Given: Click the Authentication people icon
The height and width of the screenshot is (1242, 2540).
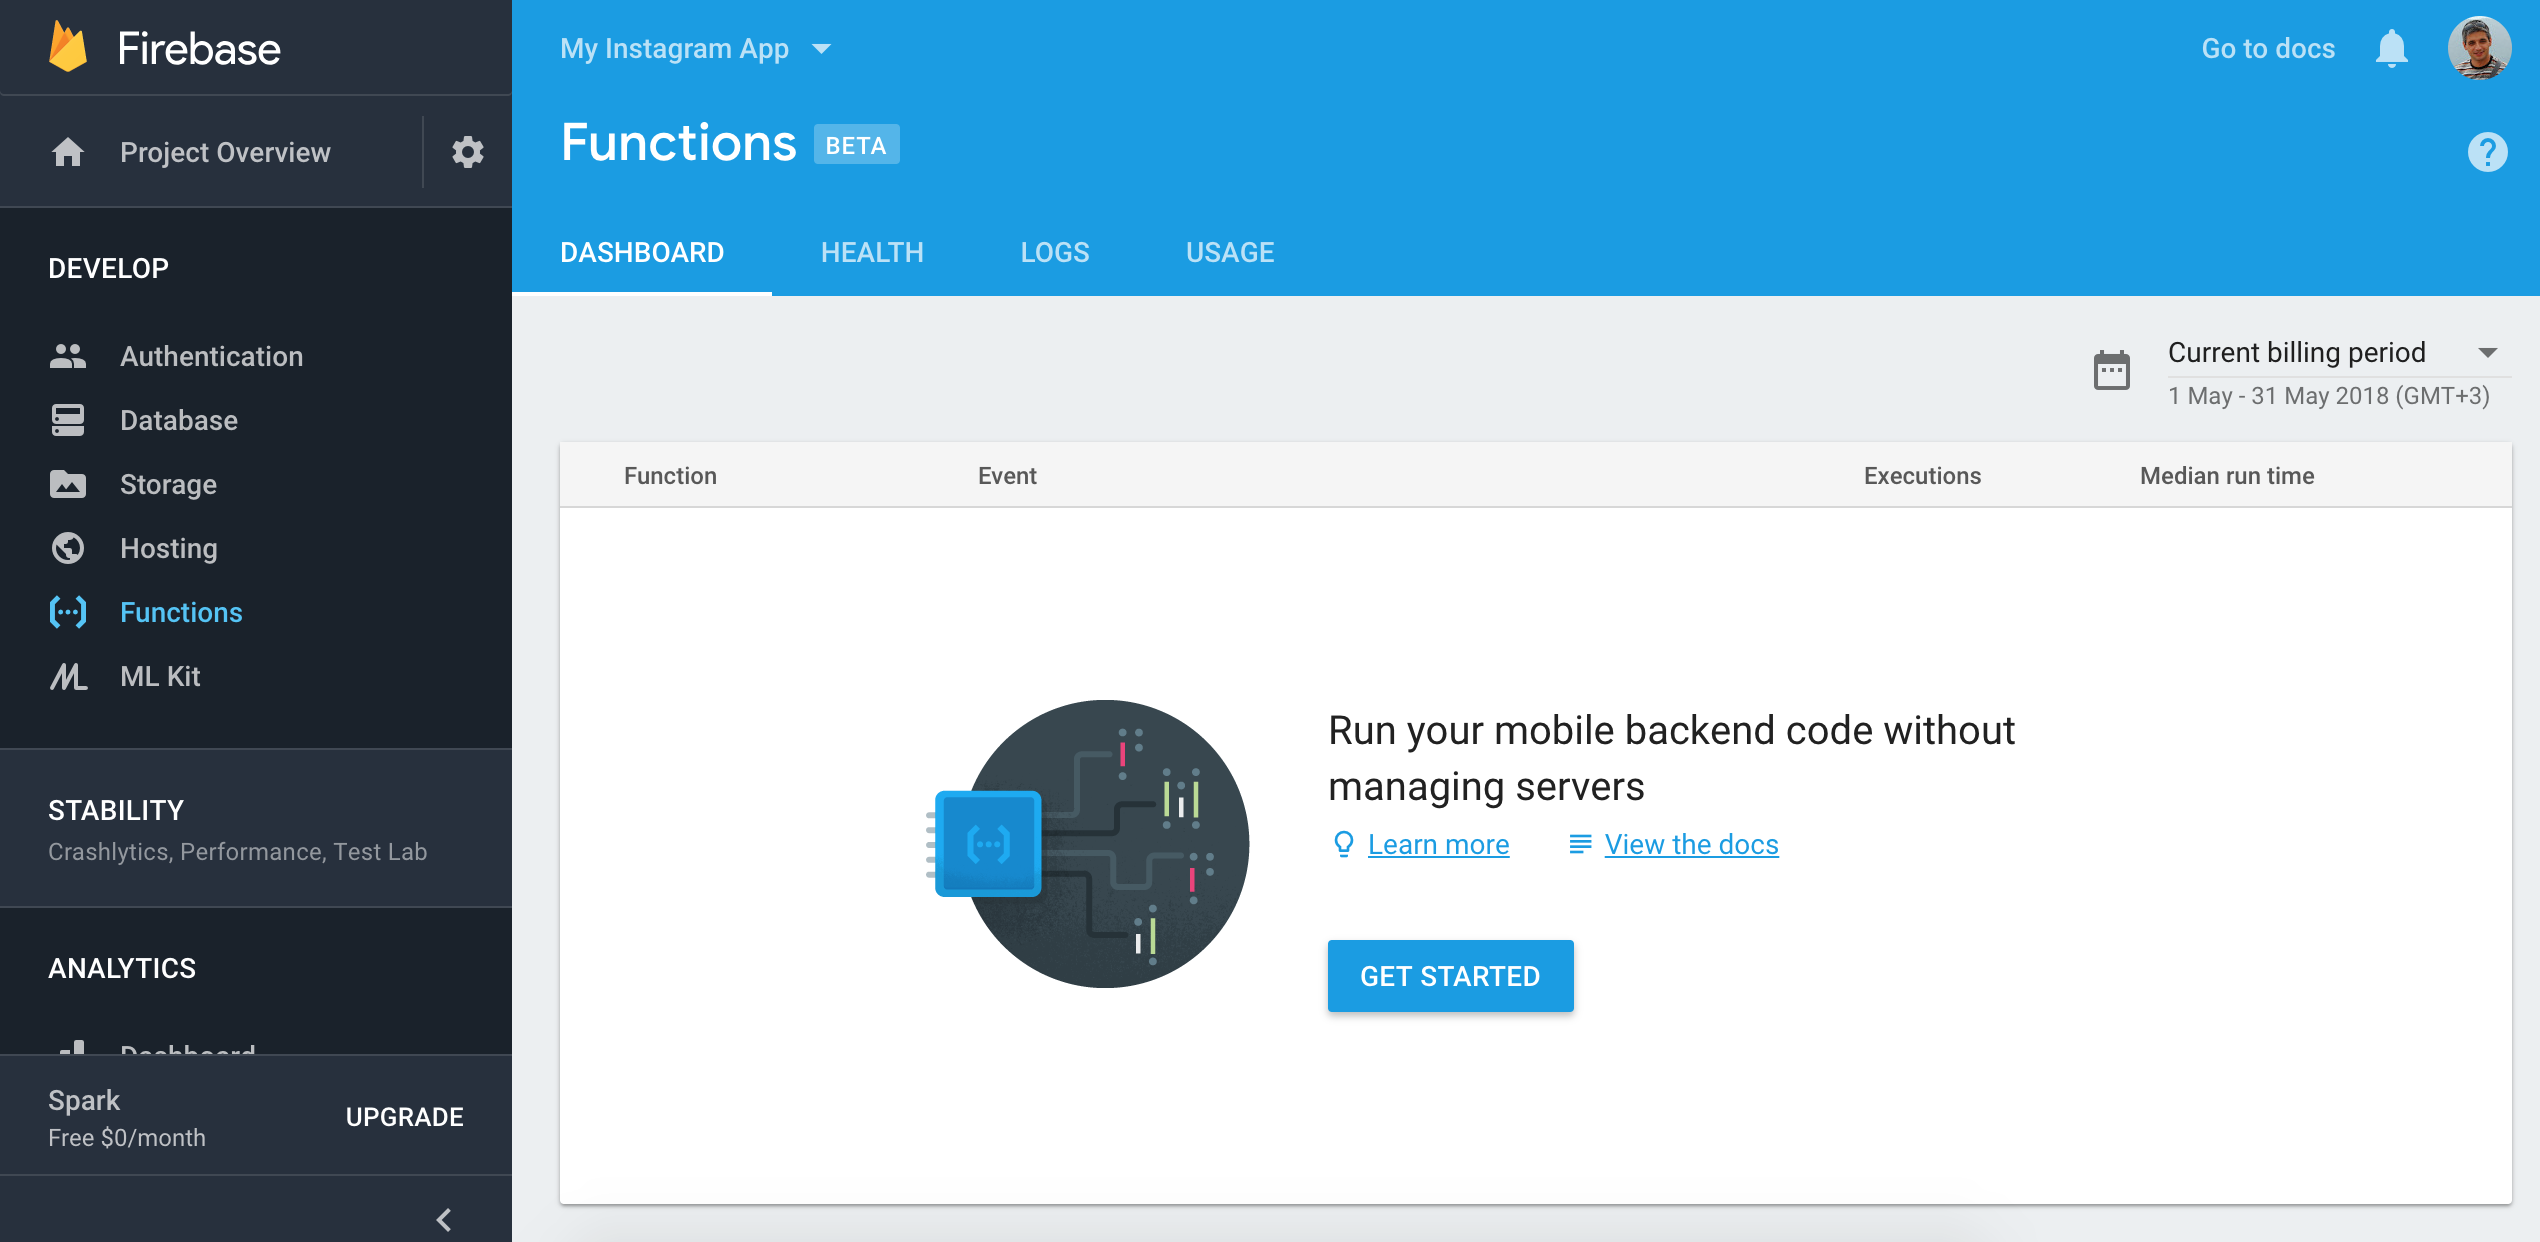Looking at the screenshot, I should point(68,356).
